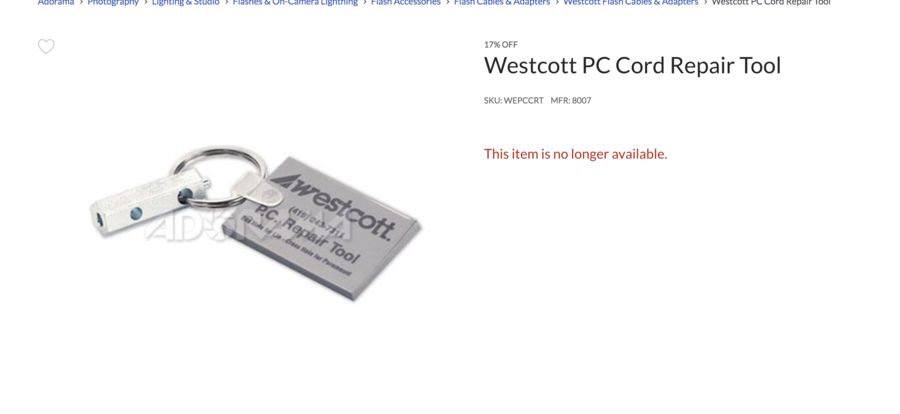Click the chevron before Flash Accessories

[364, 2]
